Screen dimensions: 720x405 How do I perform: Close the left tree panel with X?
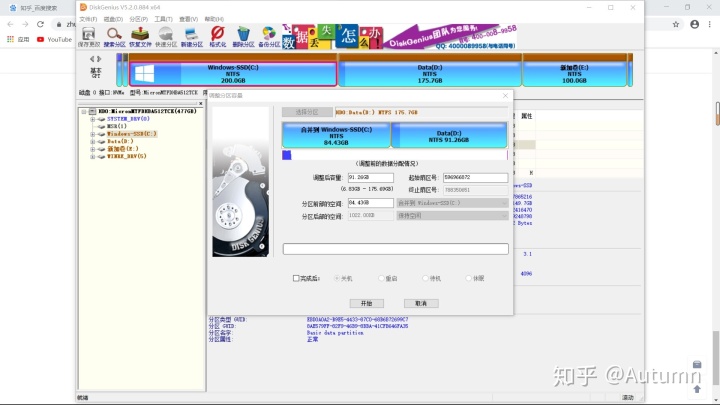(201, 103)
